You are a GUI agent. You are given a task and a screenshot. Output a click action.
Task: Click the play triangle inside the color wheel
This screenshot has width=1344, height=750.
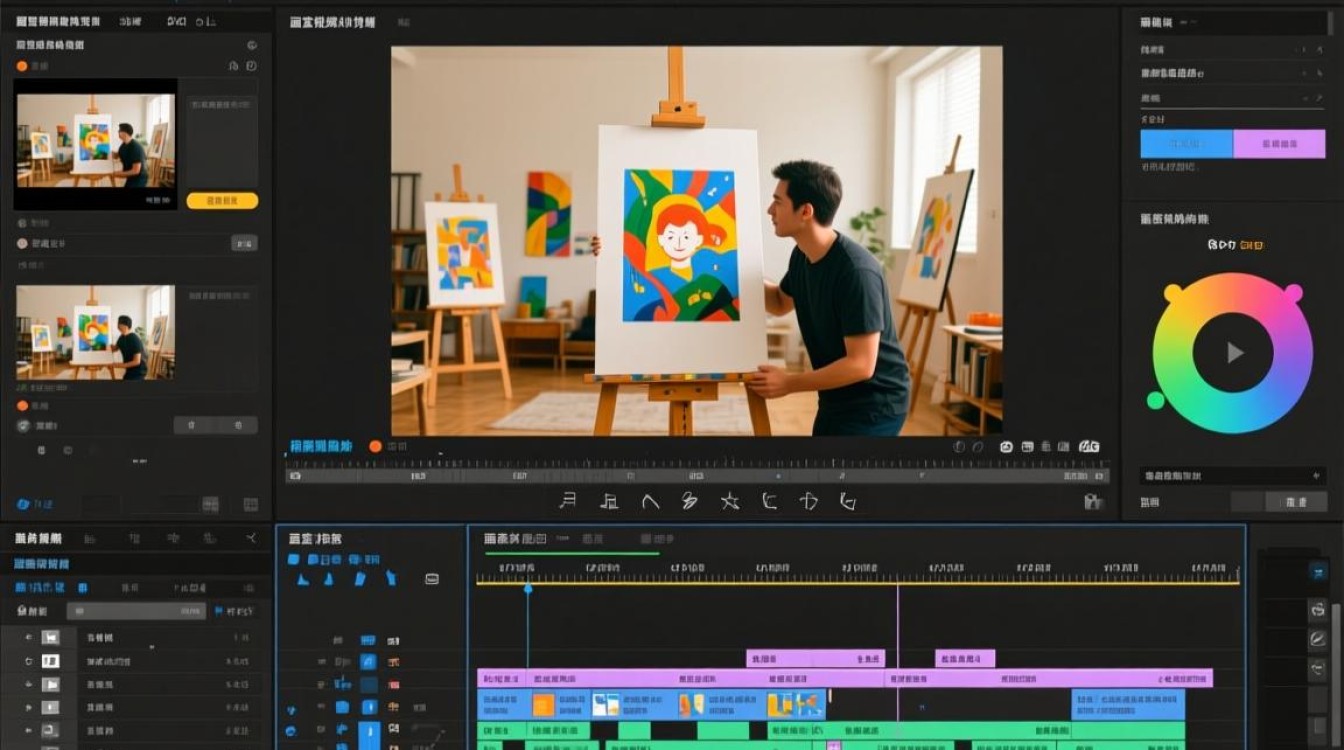(1236, 353)
